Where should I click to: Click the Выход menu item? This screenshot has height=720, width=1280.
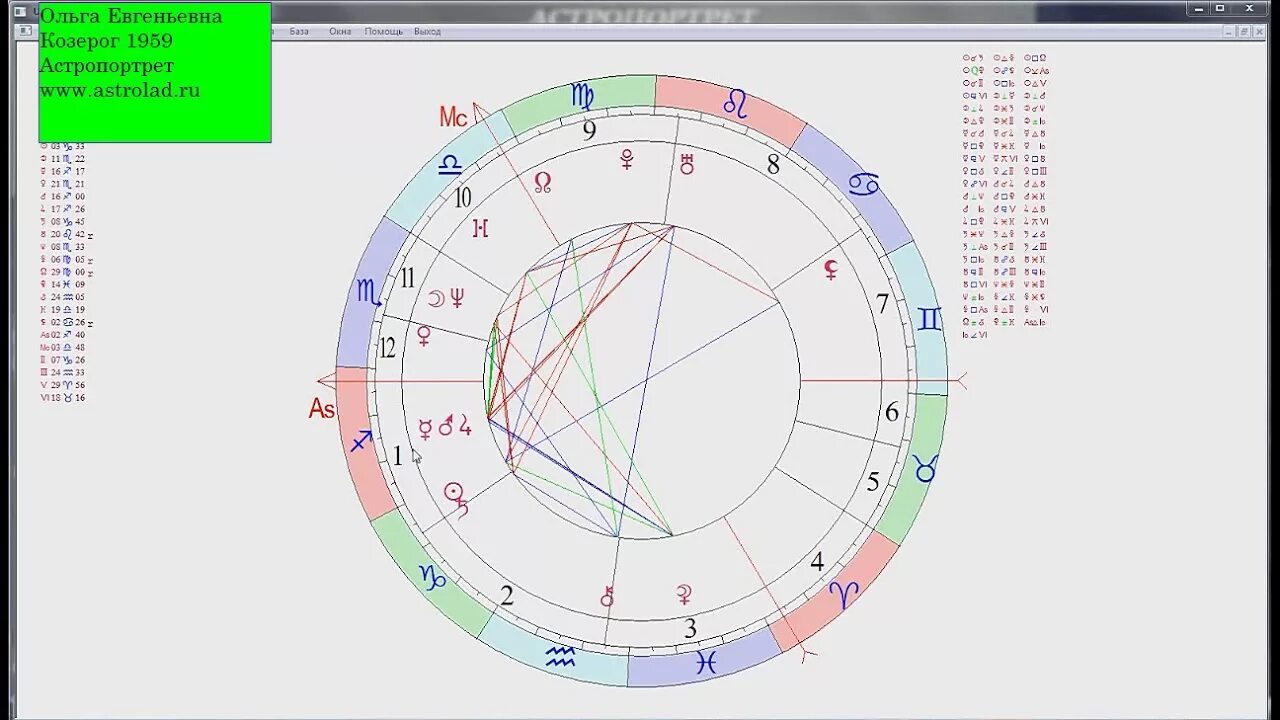[x=427, y=31]
